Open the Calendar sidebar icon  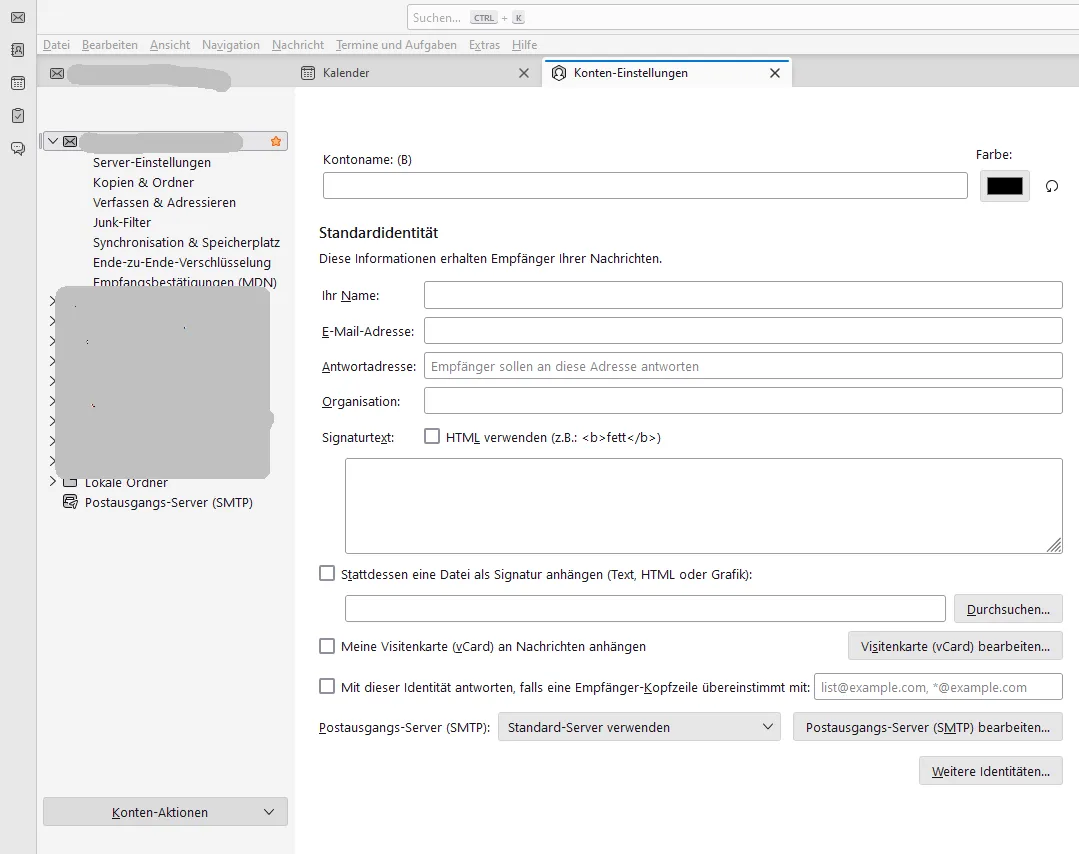(x=18, y=83)
